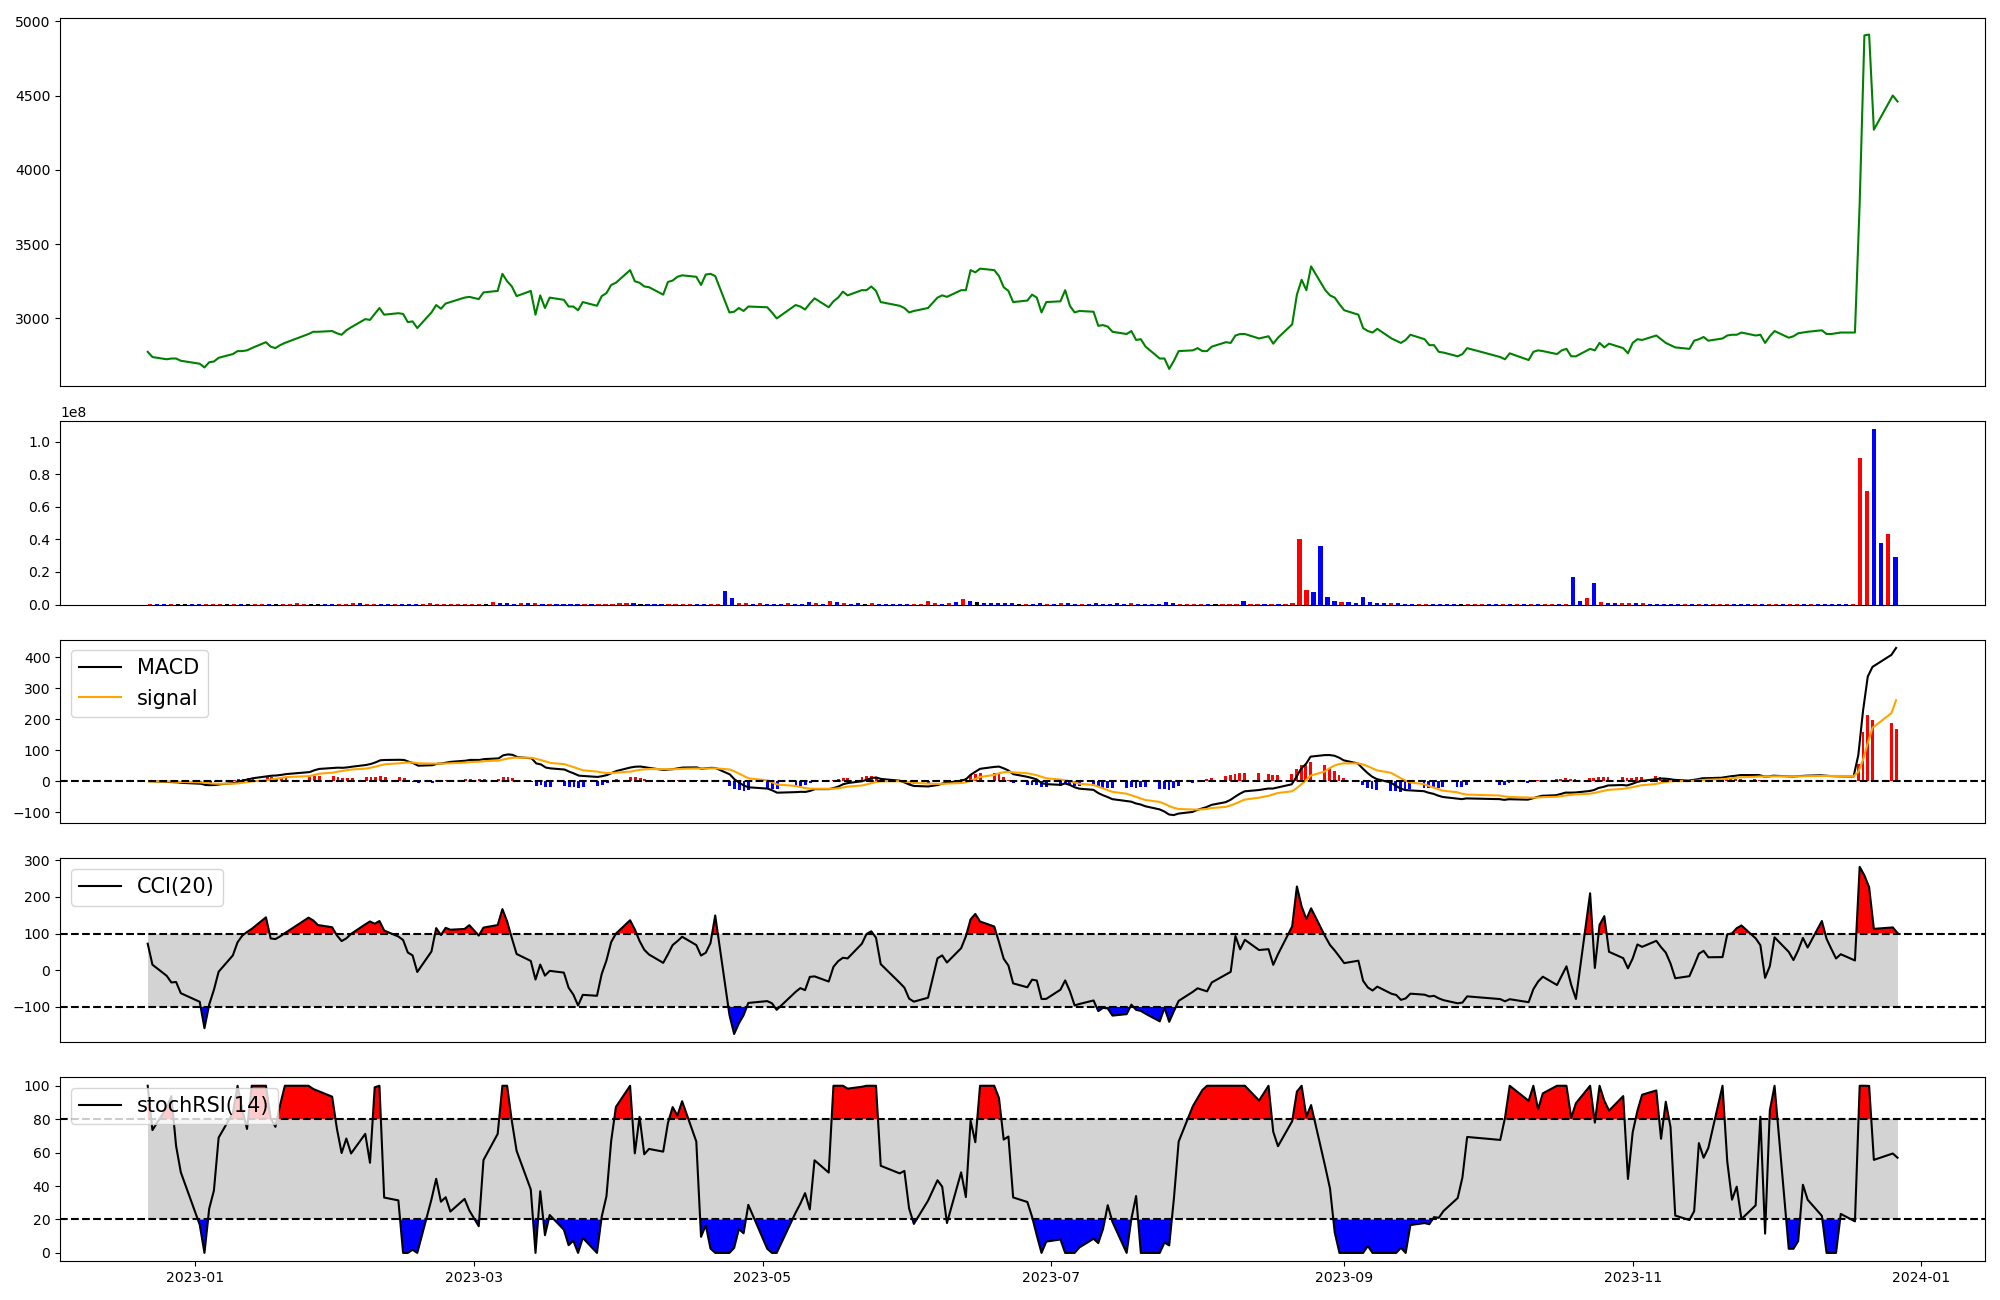
Task: Click the 2023-03 x-axis date label
Action: click(473, 1276)
